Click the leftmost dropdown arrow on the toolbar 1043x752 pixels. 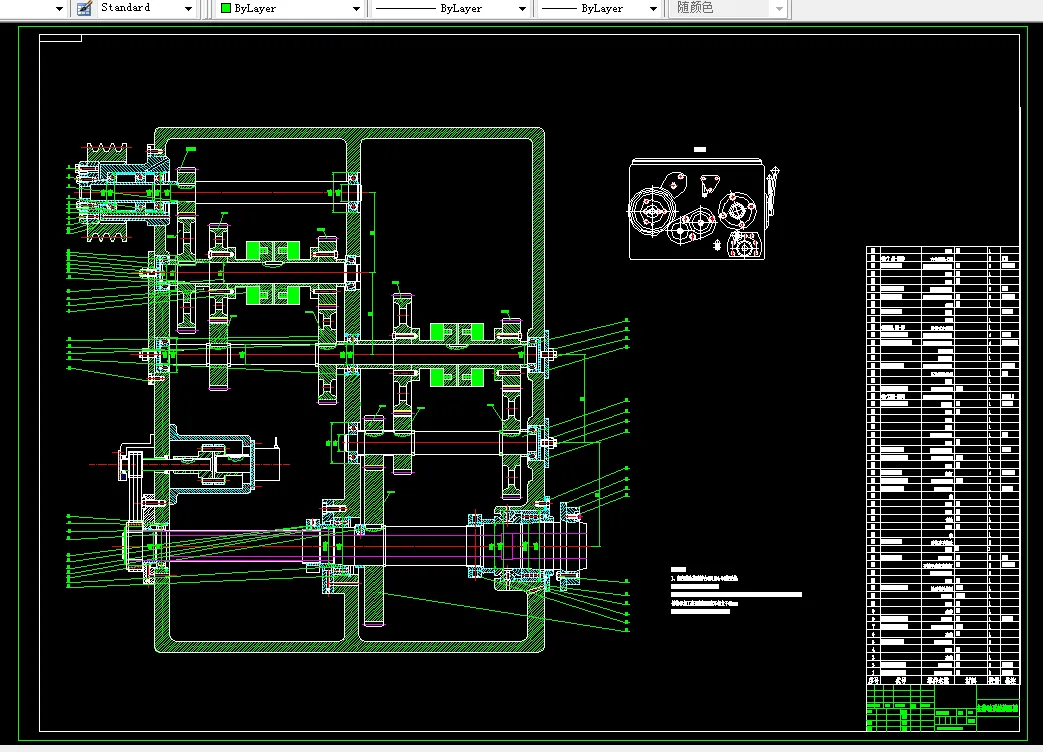(58, 8)
